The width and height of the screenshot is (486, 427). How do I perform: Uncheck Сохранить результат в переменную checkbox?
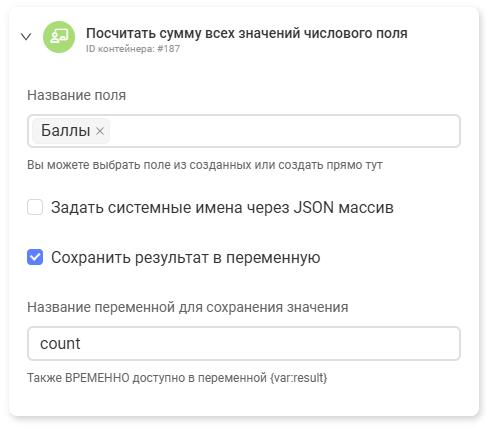click(x=35, y=257)
